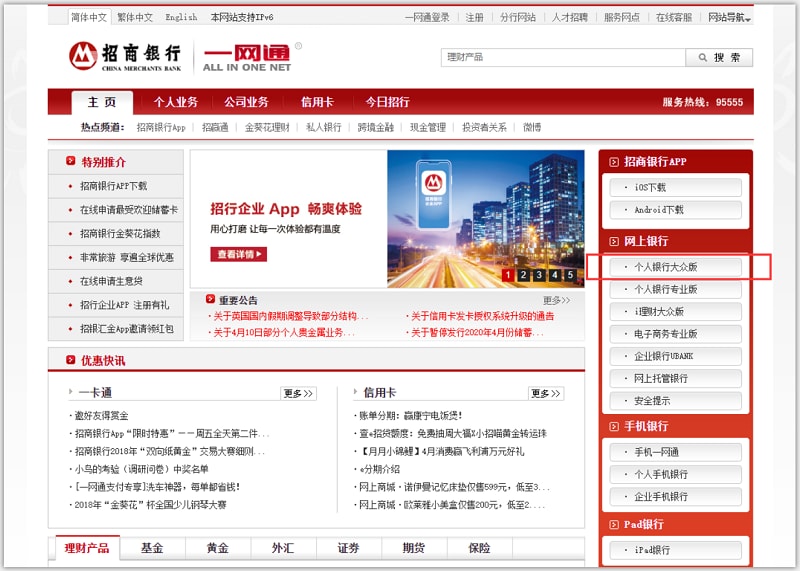
Task: Click the arrow icon beside Pad银行 header
Action: pyautogui.click(x=613, y=524)
